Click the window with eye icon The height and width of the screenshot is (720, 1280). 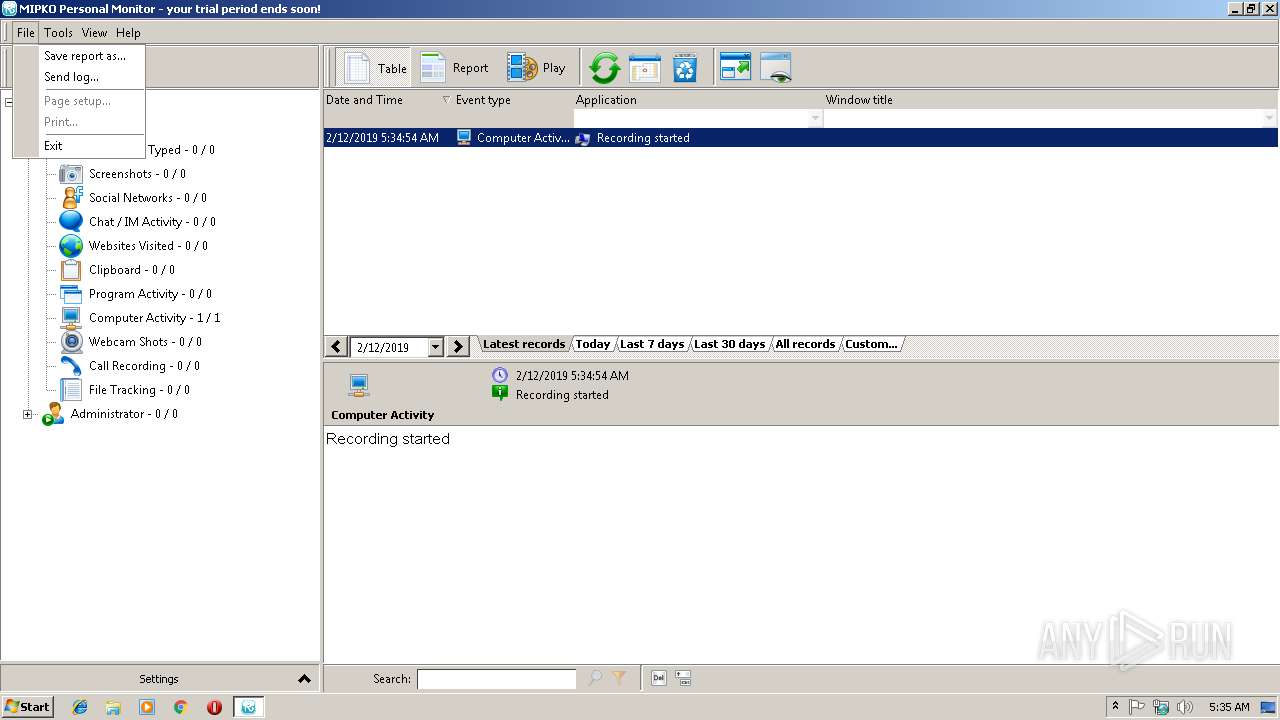tap(776, 68)
